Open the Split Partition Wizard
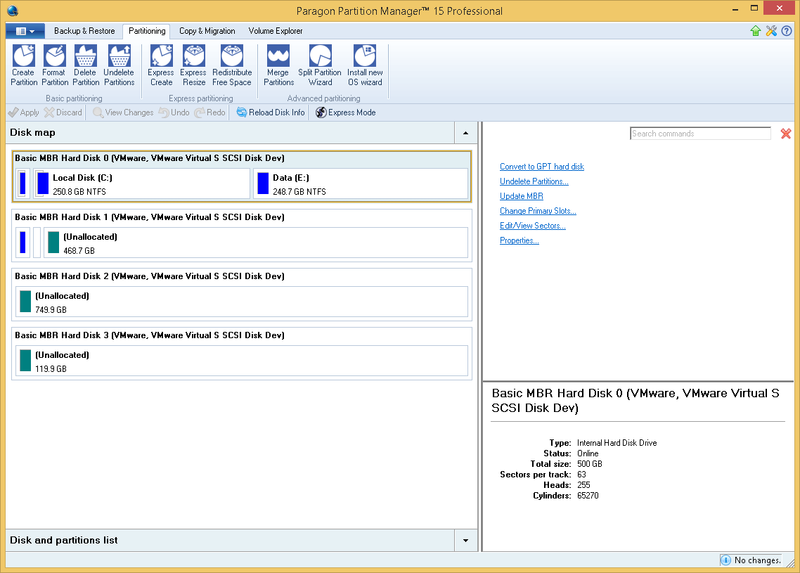The height and width of the screenshot is (573, 800). (319, 65)
